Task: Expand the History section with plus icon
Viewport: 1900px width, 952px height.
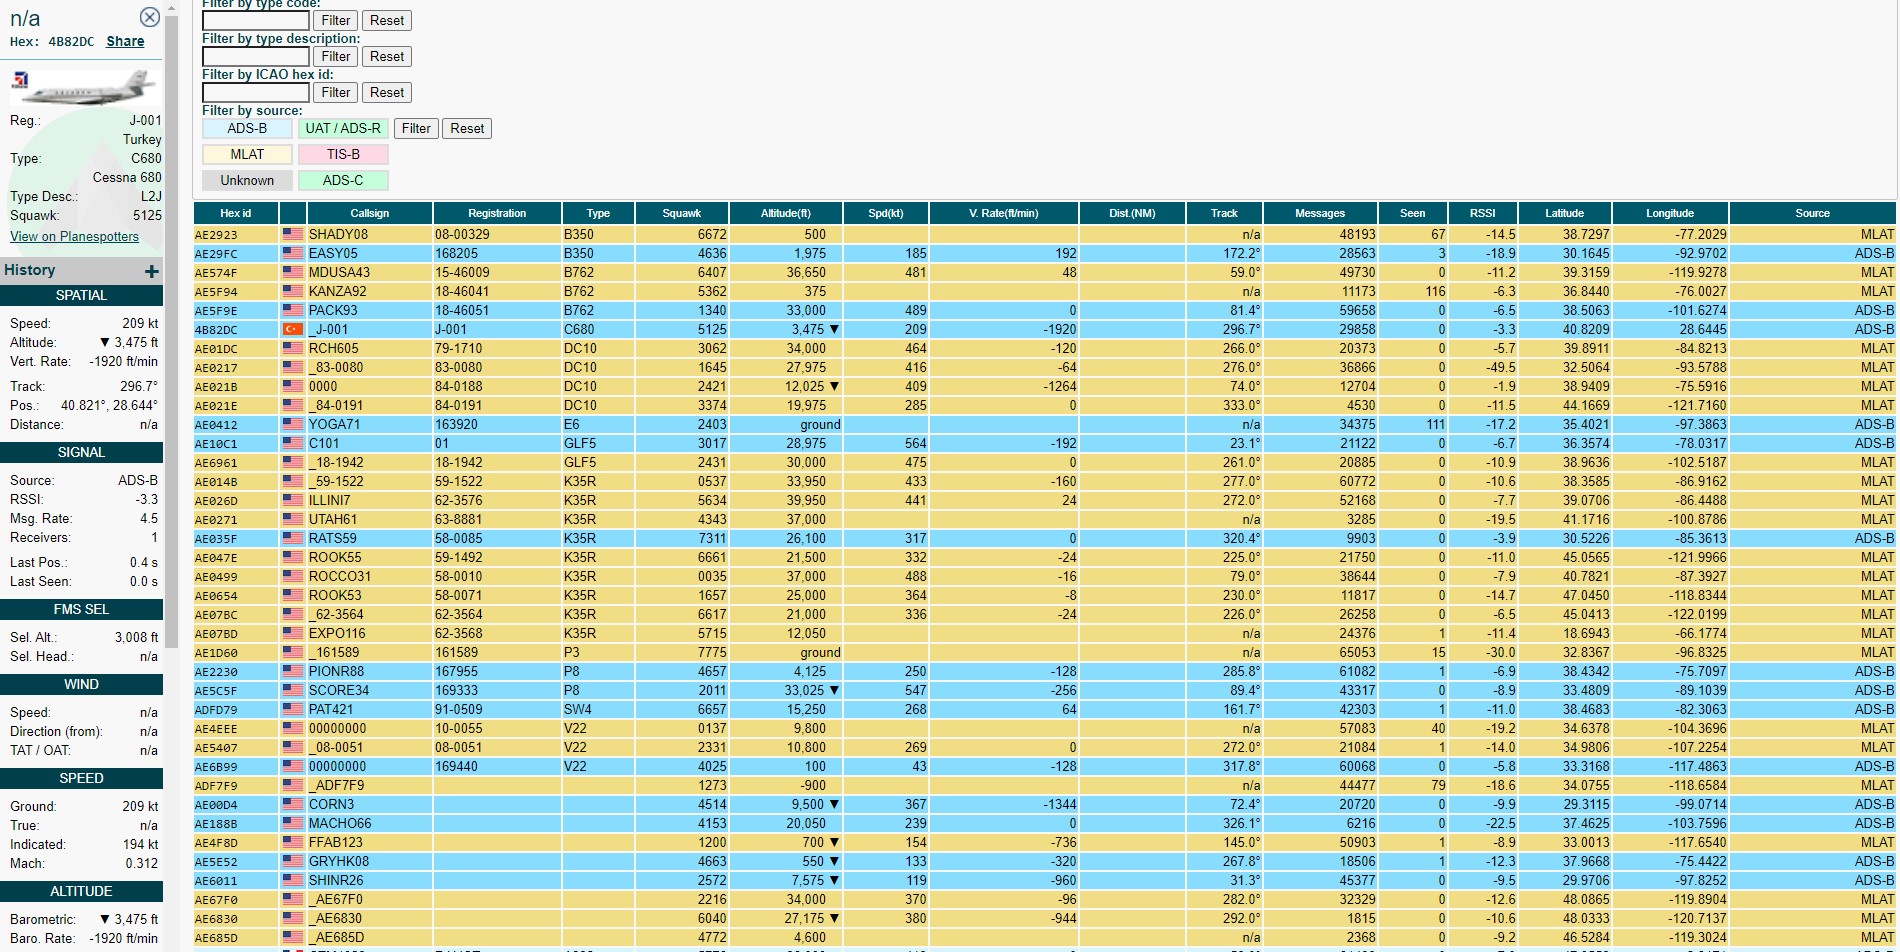Action: click(x=151, y=271)
